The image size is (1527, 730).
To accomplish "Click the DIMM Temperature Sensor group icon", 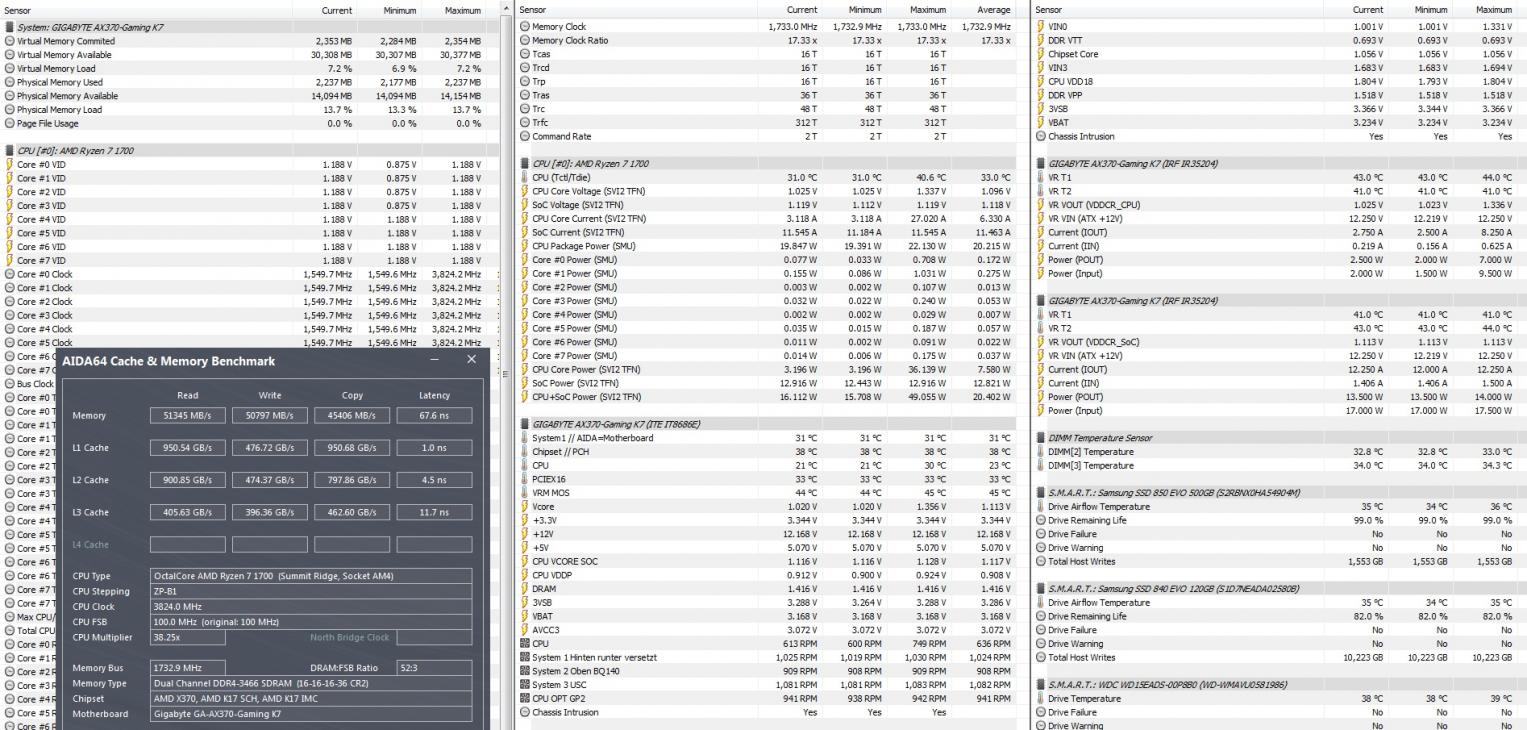I will pyautogui.click(x=1041, y=438).
